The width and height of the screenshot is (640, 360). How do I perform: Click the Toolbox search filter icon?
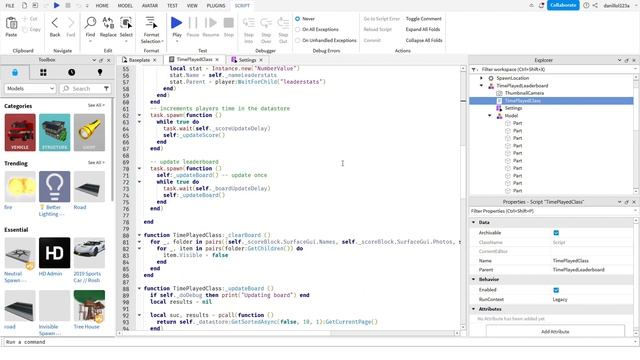click(x=107, y=89)
